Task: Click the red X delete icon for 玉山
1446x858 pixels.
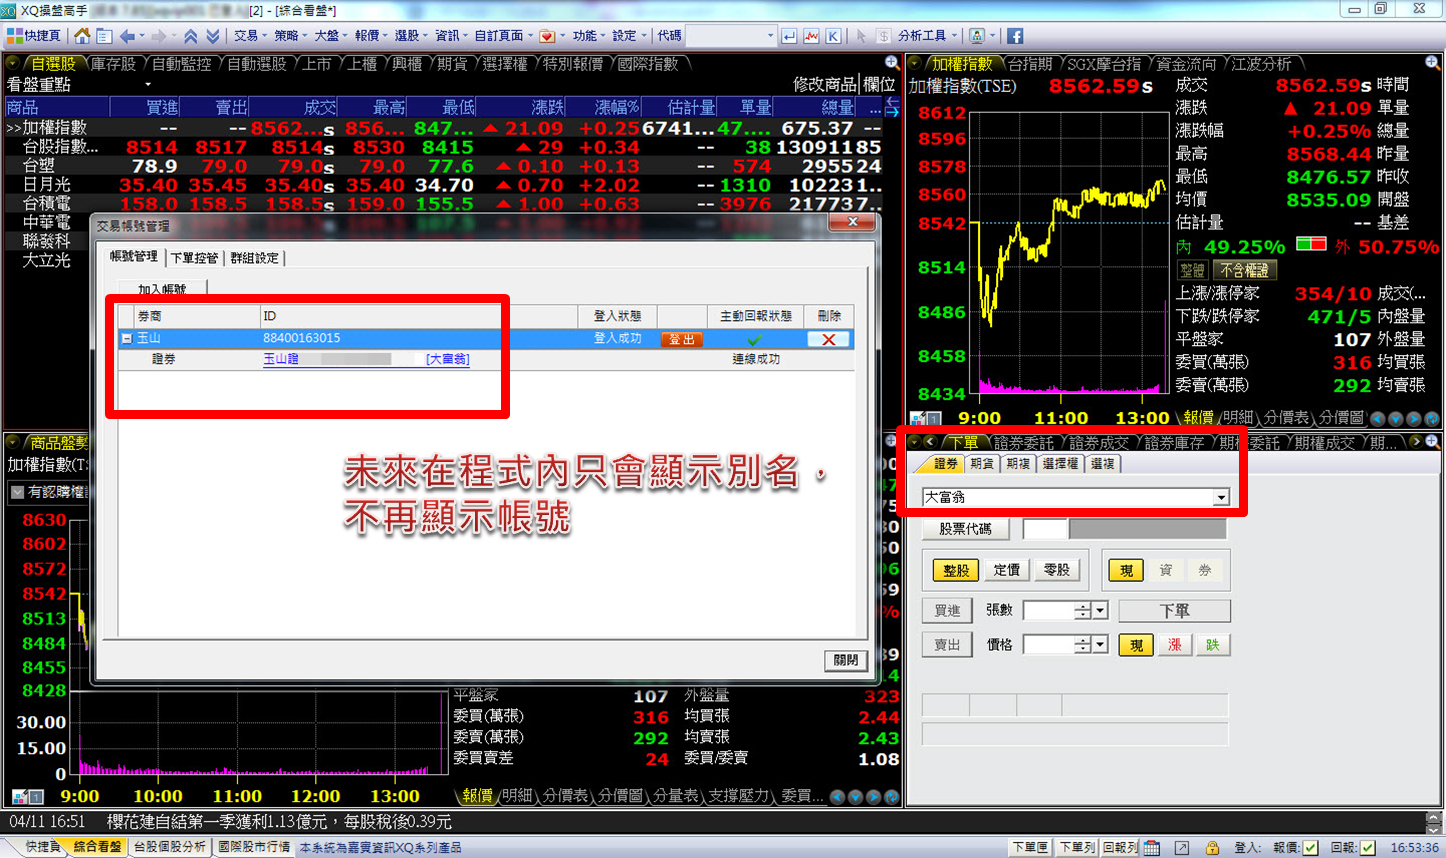Action: click(828, 339)
